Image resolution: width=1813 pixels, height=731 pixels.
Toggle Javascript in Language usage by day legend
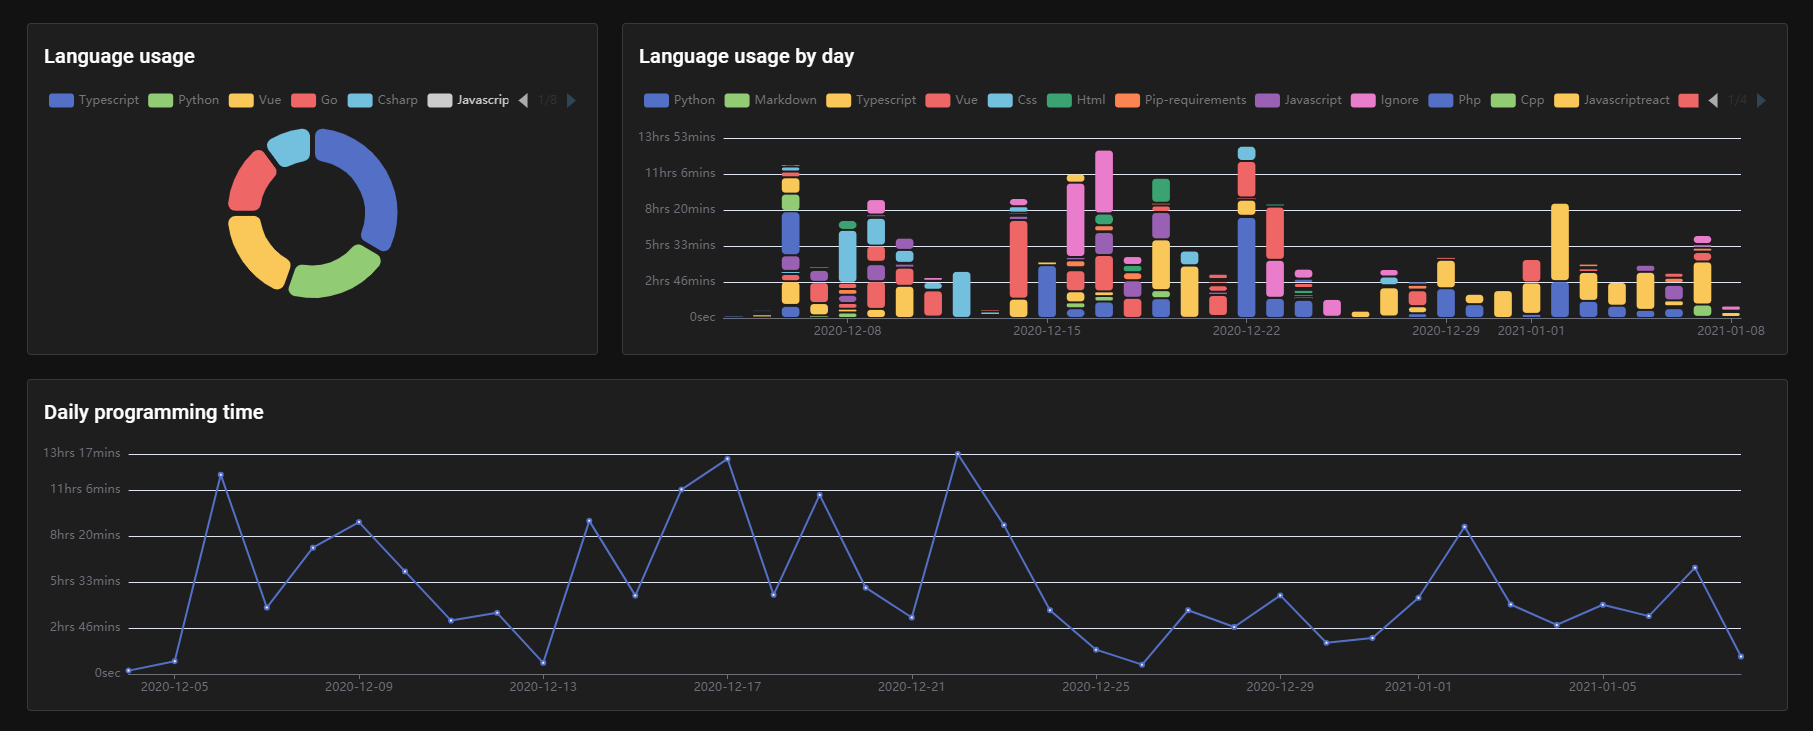[1298, 100]
